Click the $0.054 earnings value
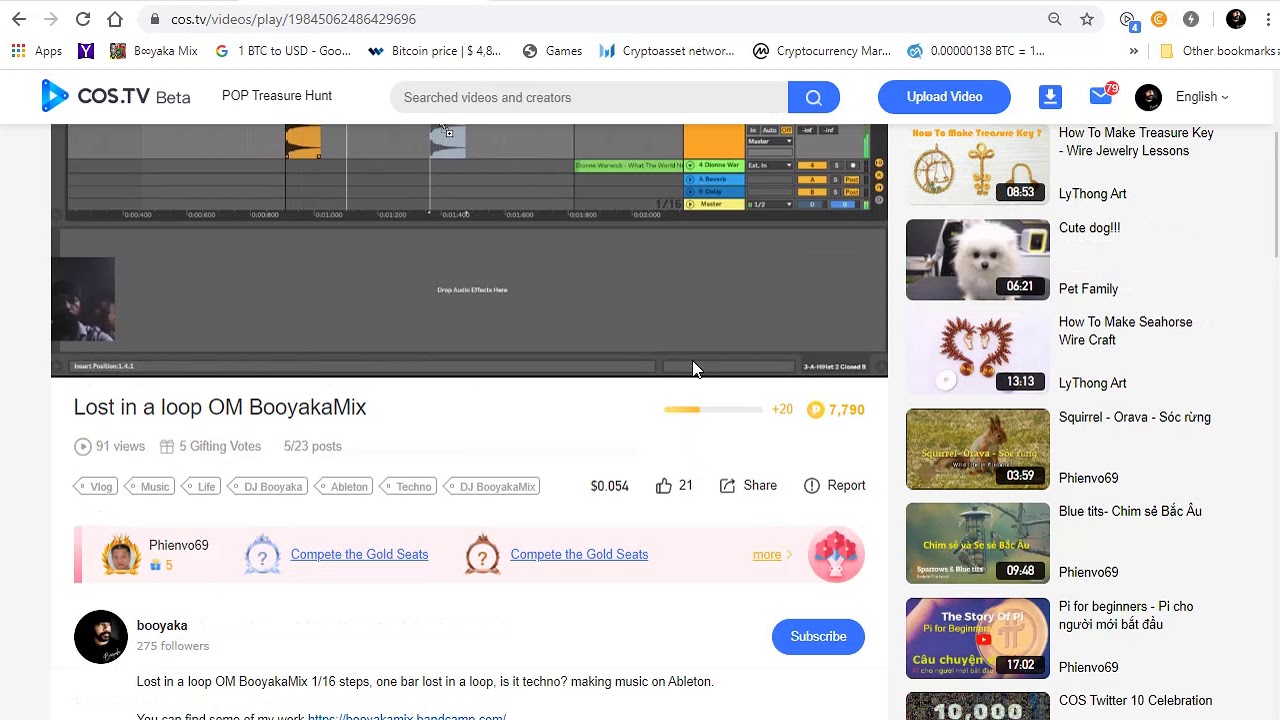Screen dimensions: 1280x720 tap(609, 486)
